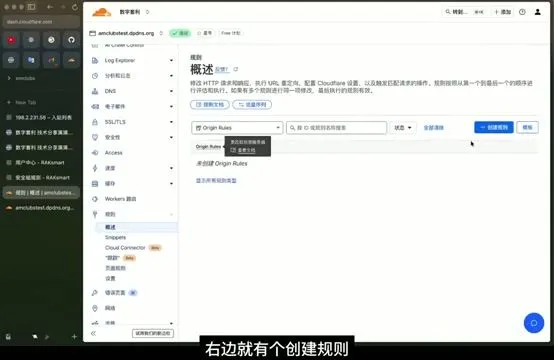Open the pinned YouTube red icon
The height and width of the screenshot is (360, 554).
pyautogui.click(x=11, y=40)
